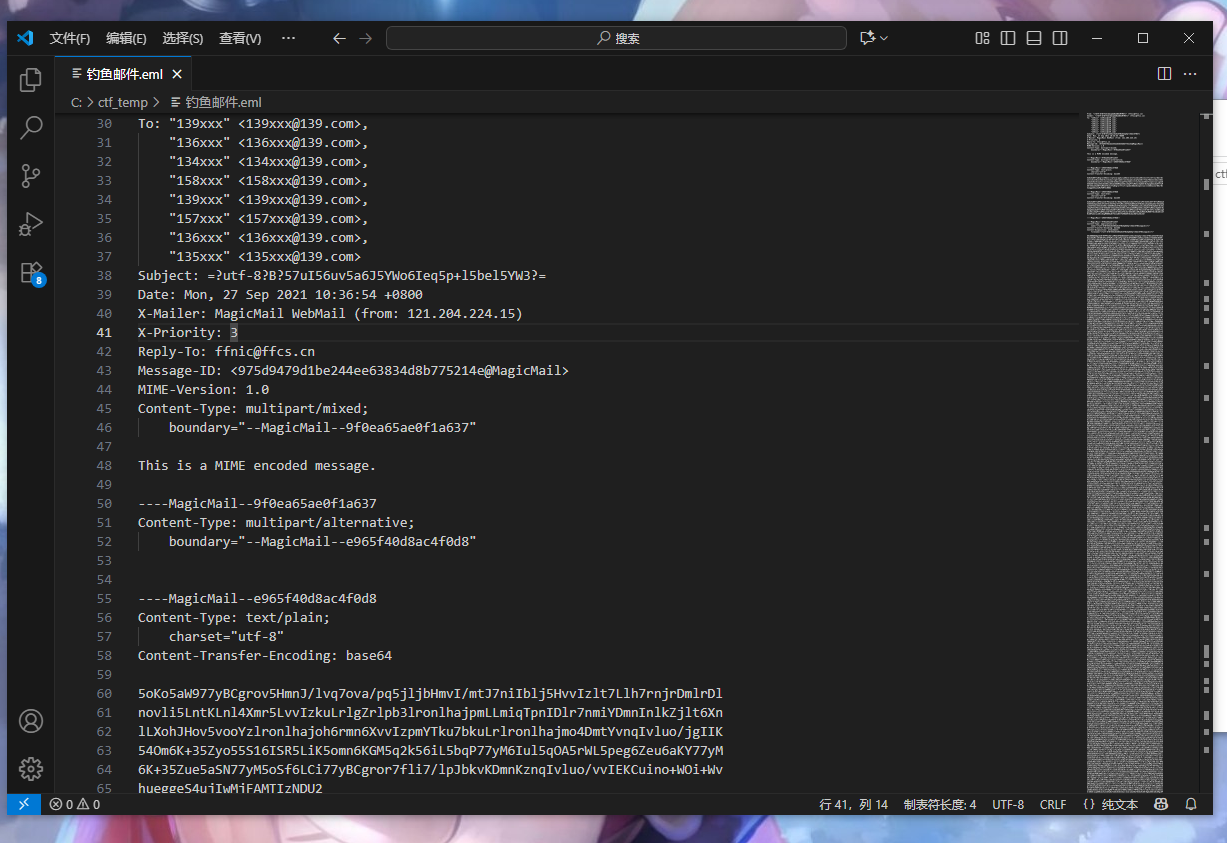The height and width of the screenshot is (843, 1227).
Task: Open the Search view in activity bar
Action: click(x=31, y=128)
